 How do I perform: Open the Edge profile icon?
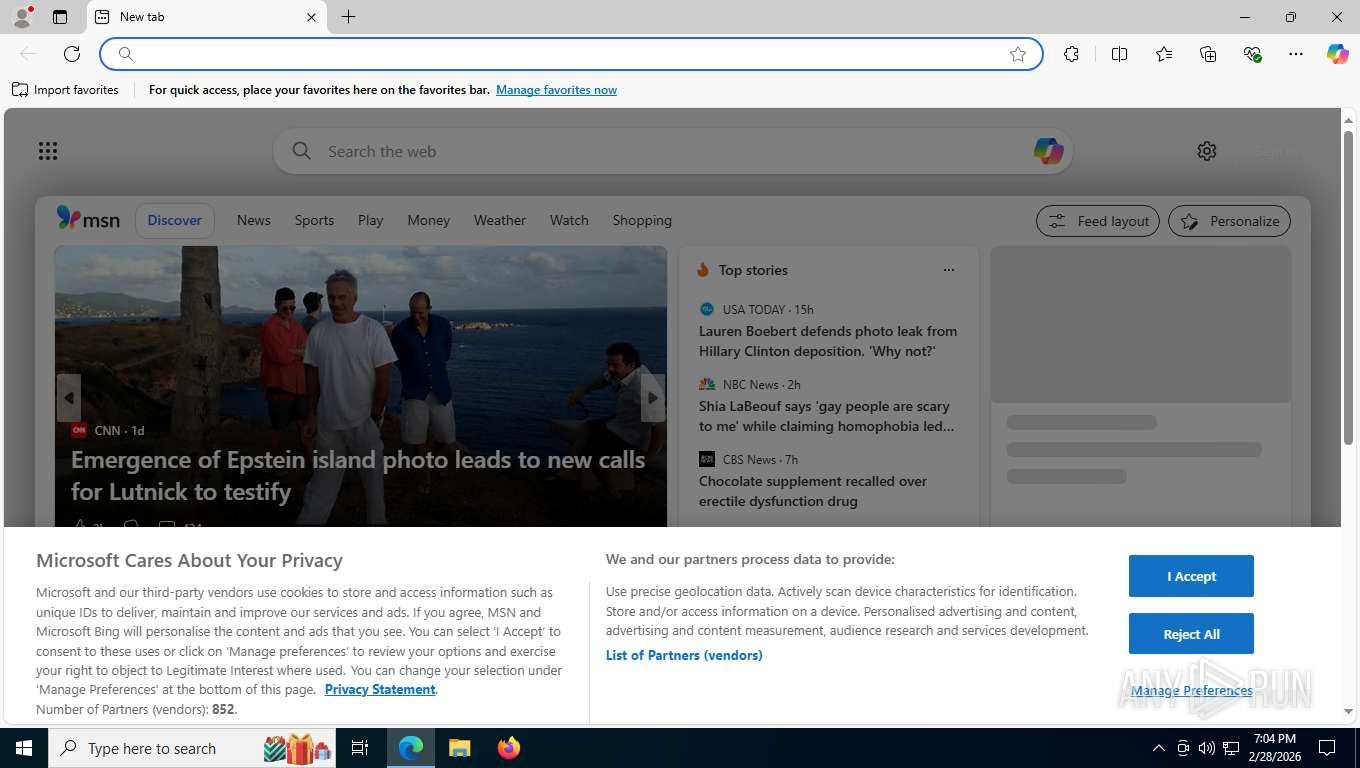click(21, 17)
